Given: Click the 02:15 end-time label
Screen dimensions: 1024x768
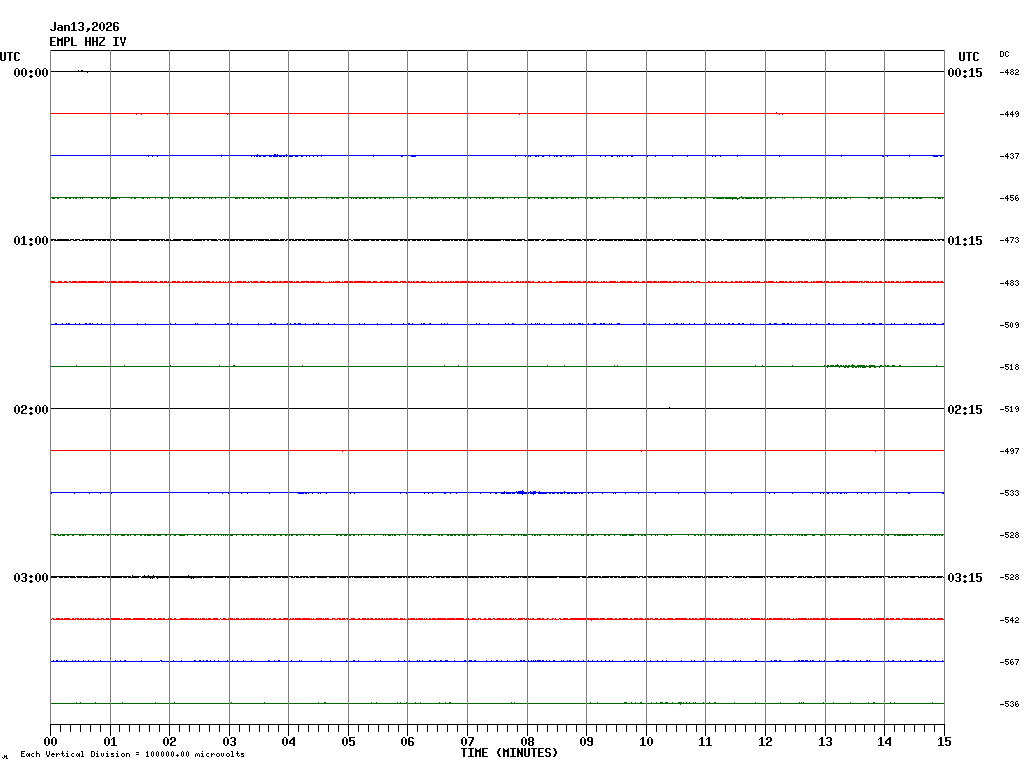Looking at the screenshot, I should pyautogui.click(x=965, y=409).
